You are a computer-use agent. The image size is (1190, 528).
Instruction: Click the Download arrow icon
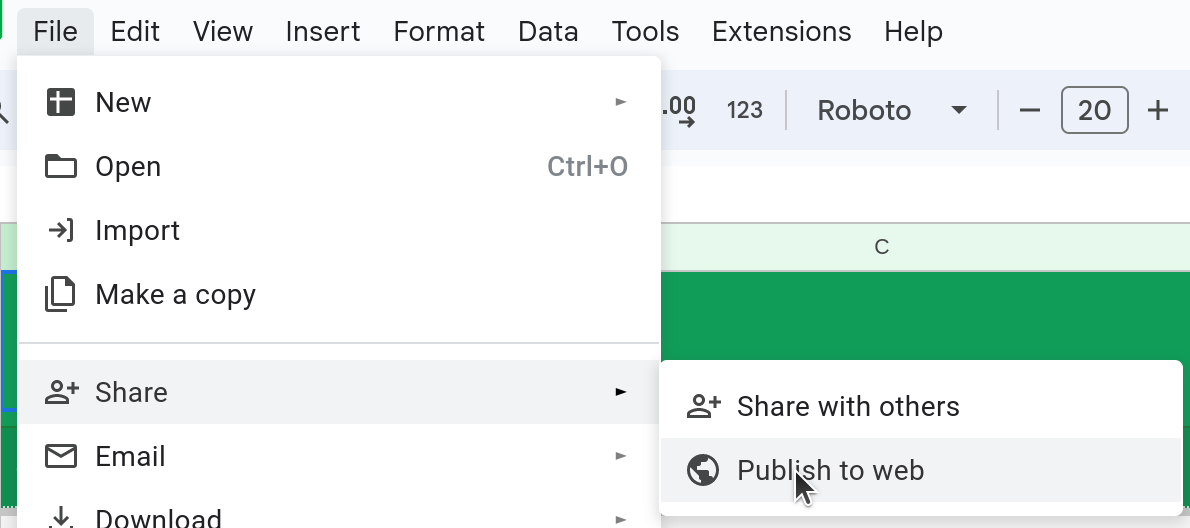(61, 517)
